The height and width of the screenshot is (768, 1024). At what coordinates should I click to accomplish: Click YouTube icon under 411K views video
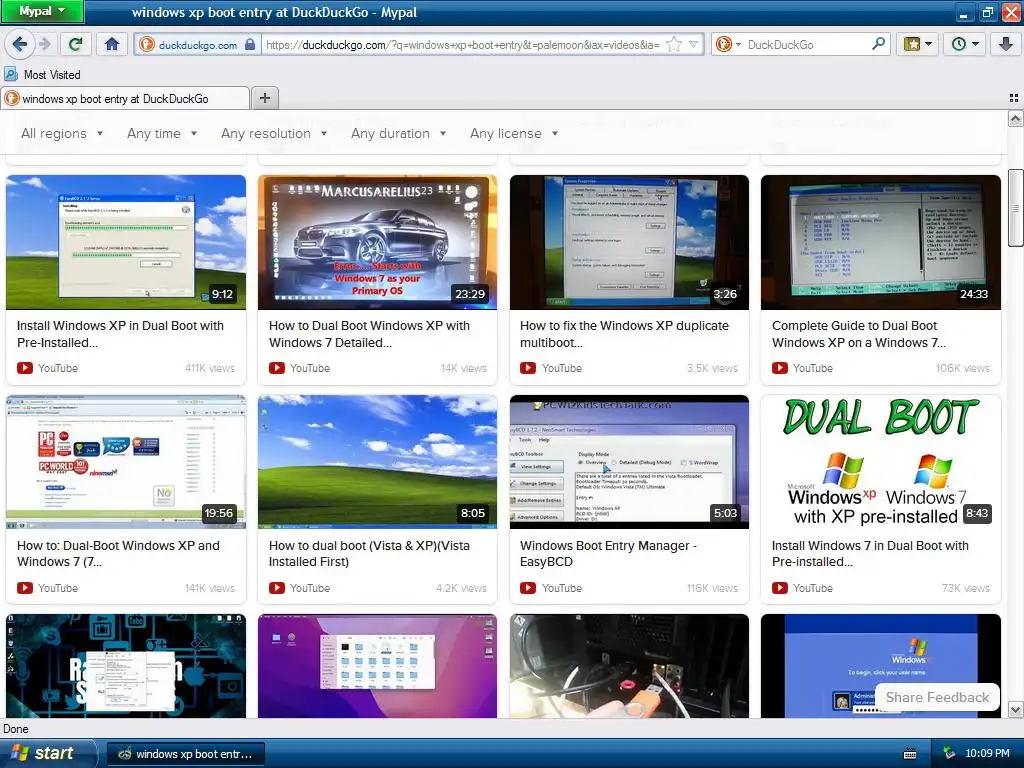[x=25, y=368]
